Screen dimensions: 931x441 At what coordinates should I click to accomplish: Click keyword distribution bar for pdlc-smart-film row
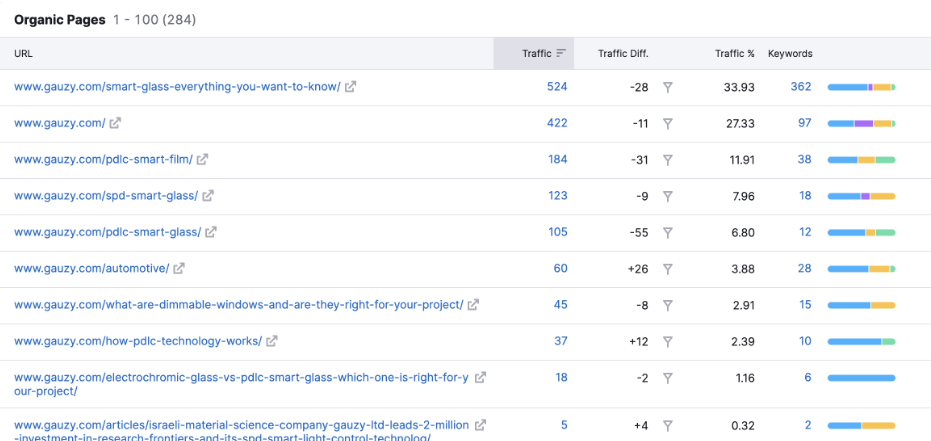point(861,160)
